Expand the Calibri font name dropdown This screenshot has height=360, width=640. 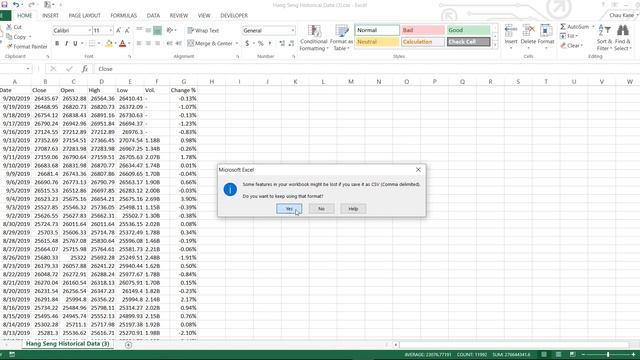click(x=89, y=31)
